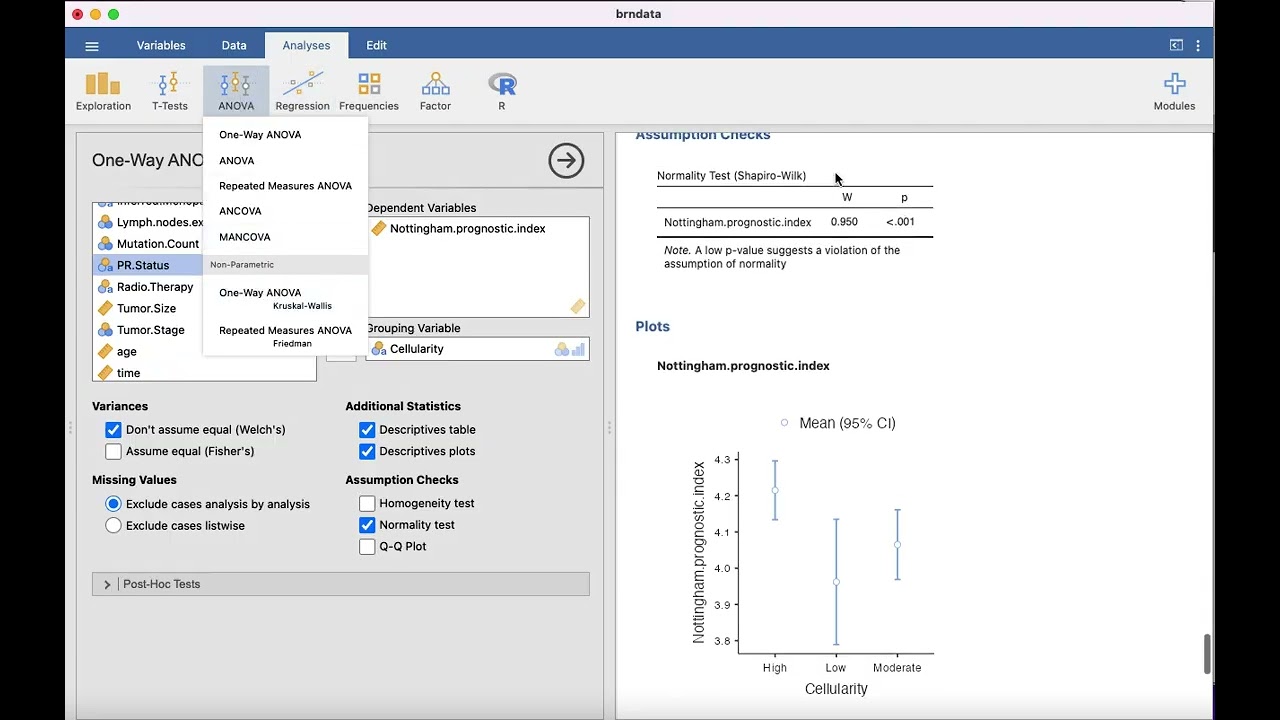Select Lymph.nodes variable in list

148,222
